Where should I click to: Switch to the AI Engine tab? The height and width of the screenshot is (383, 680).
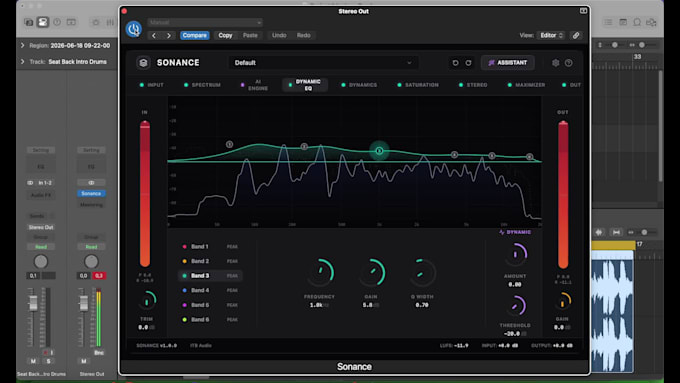255,85
